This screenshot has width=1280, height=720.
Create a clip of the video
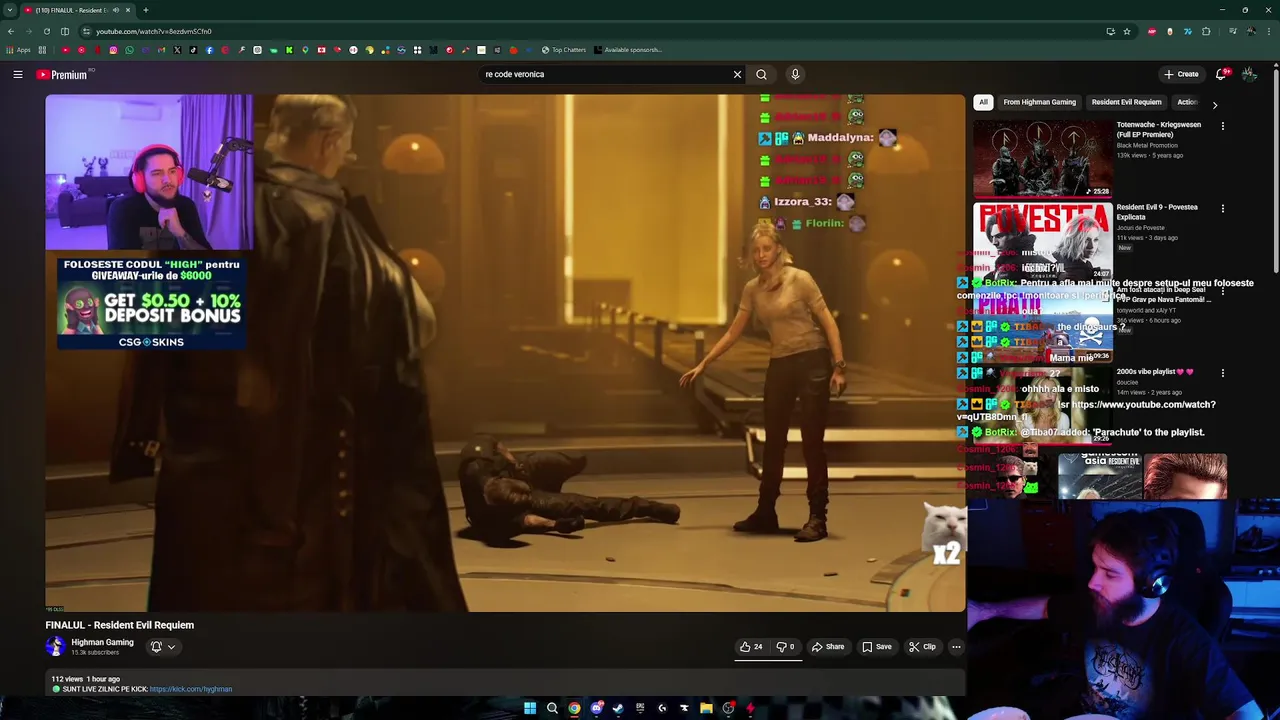(922, 647)
